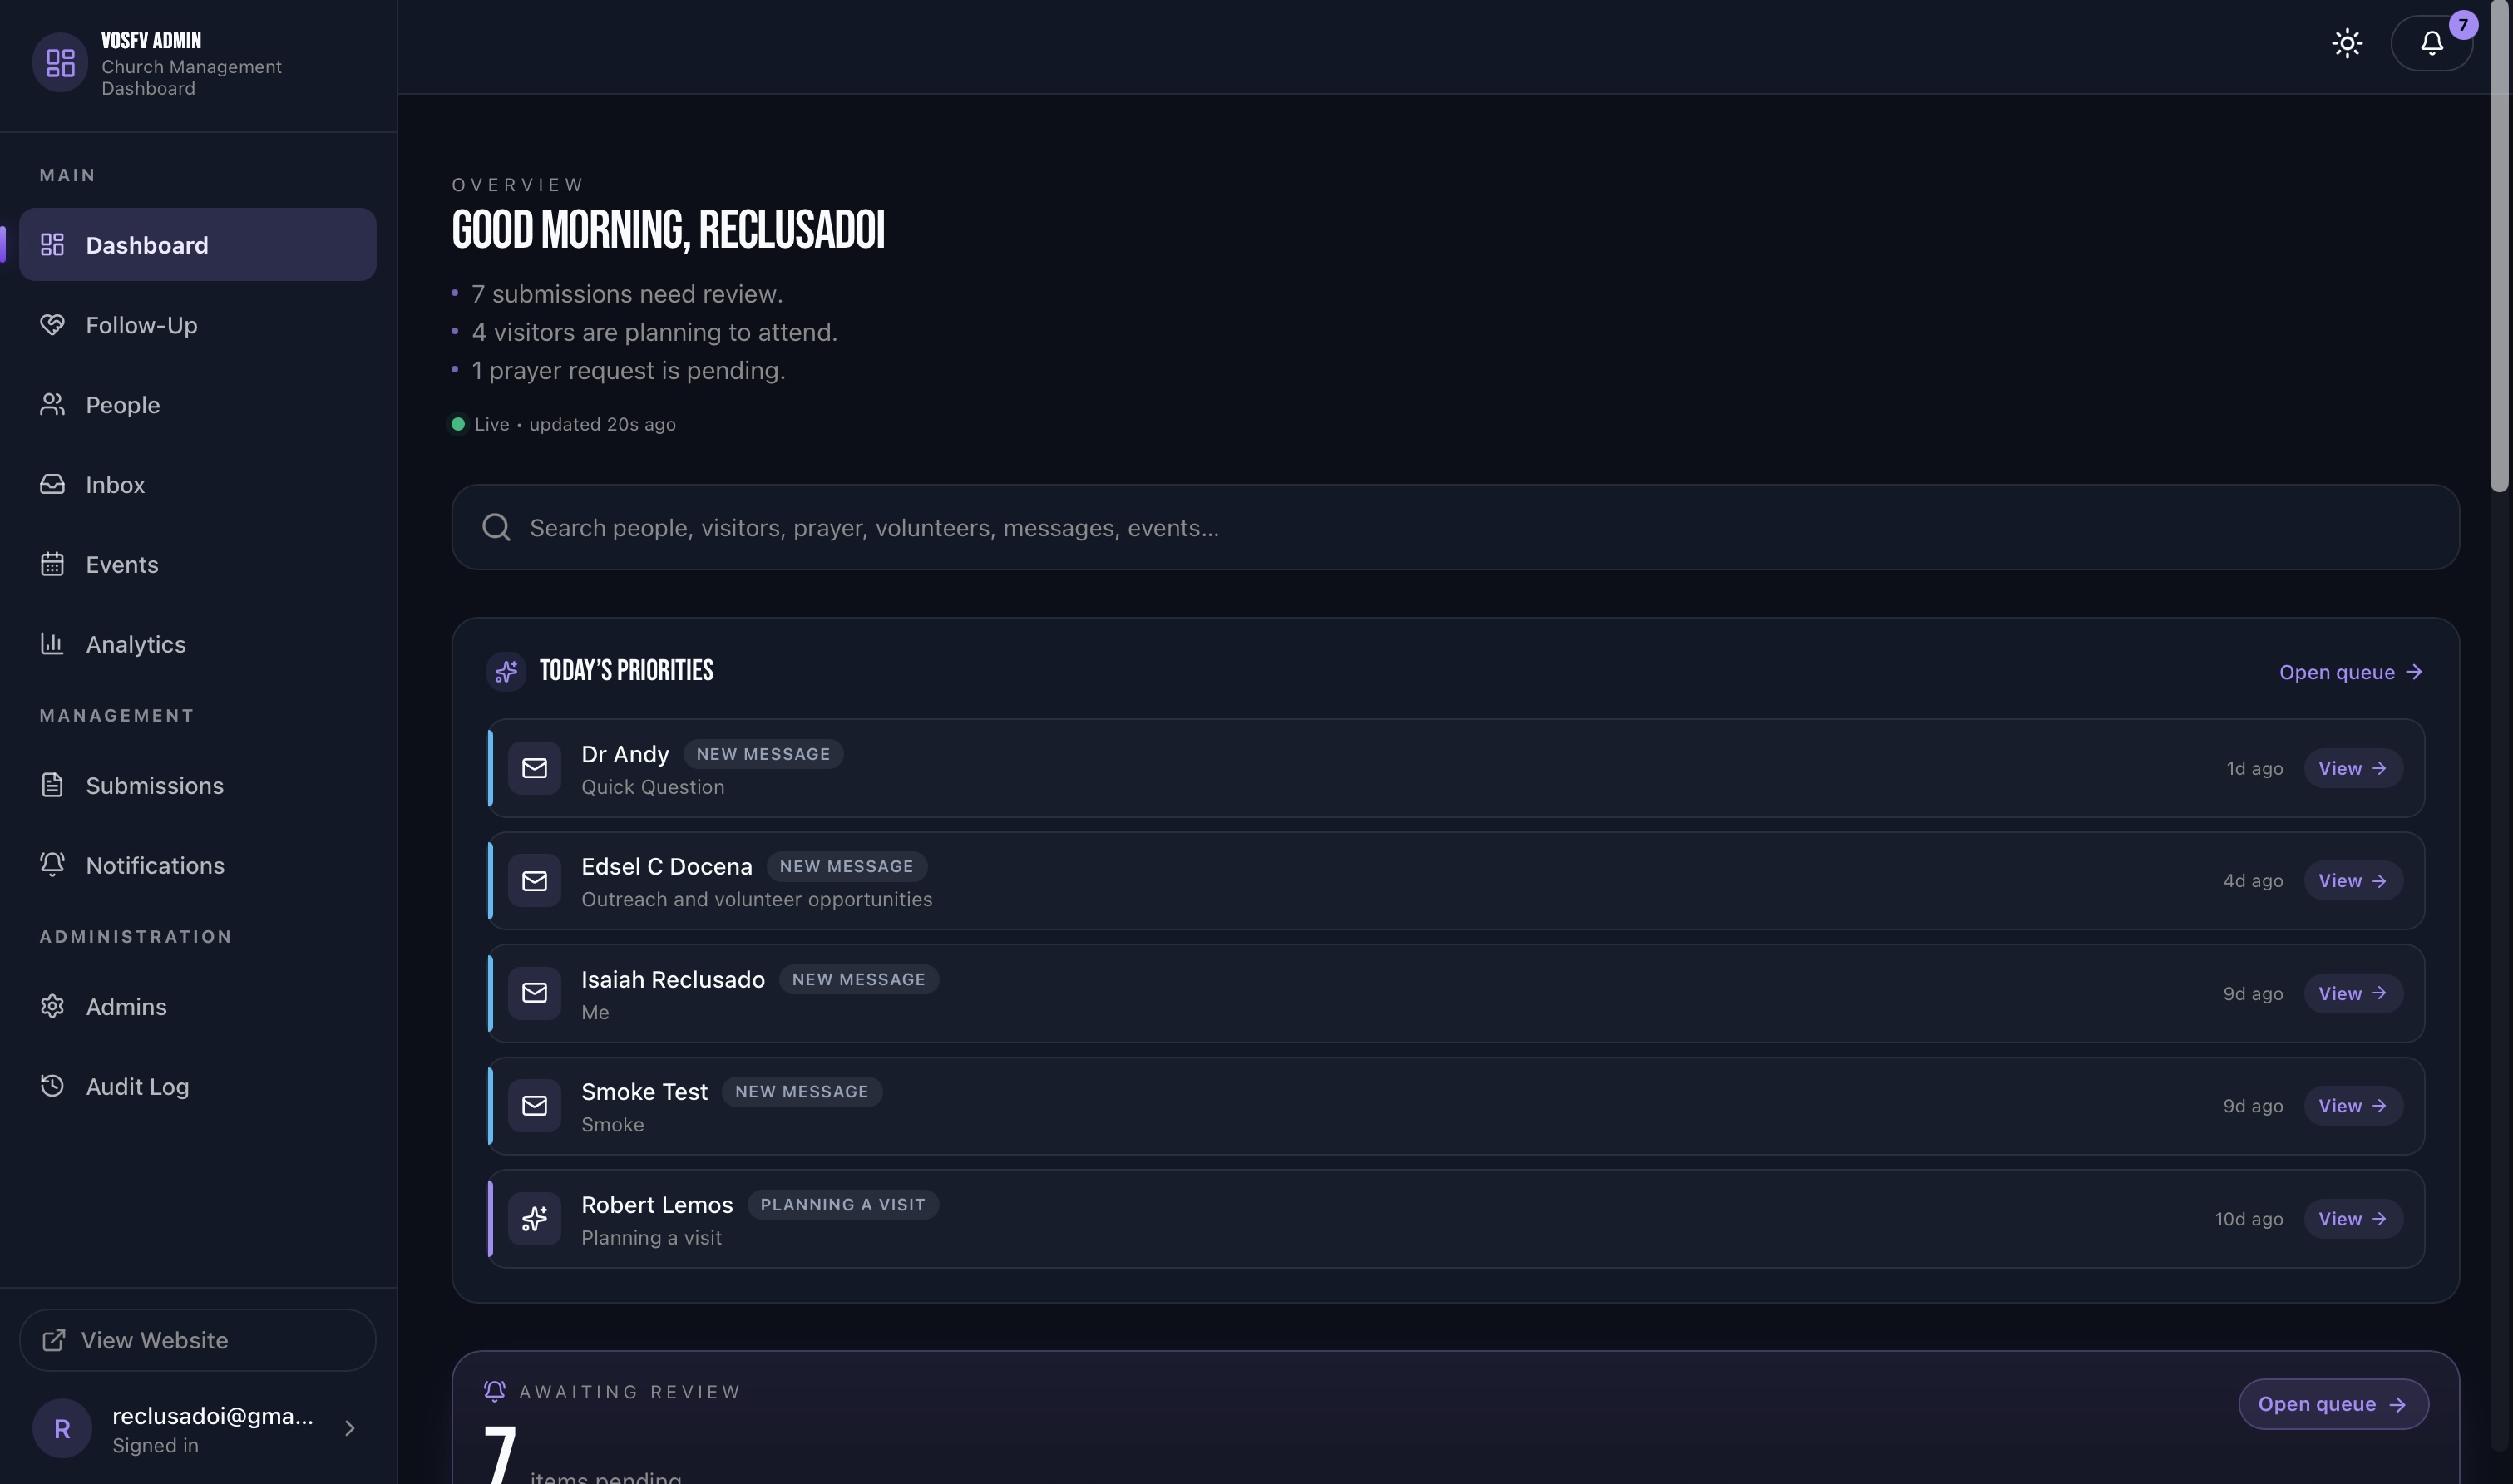Go to Admins under Administration
The width and height of the screenshot is (2513, 1484).
coord(197,1006)
